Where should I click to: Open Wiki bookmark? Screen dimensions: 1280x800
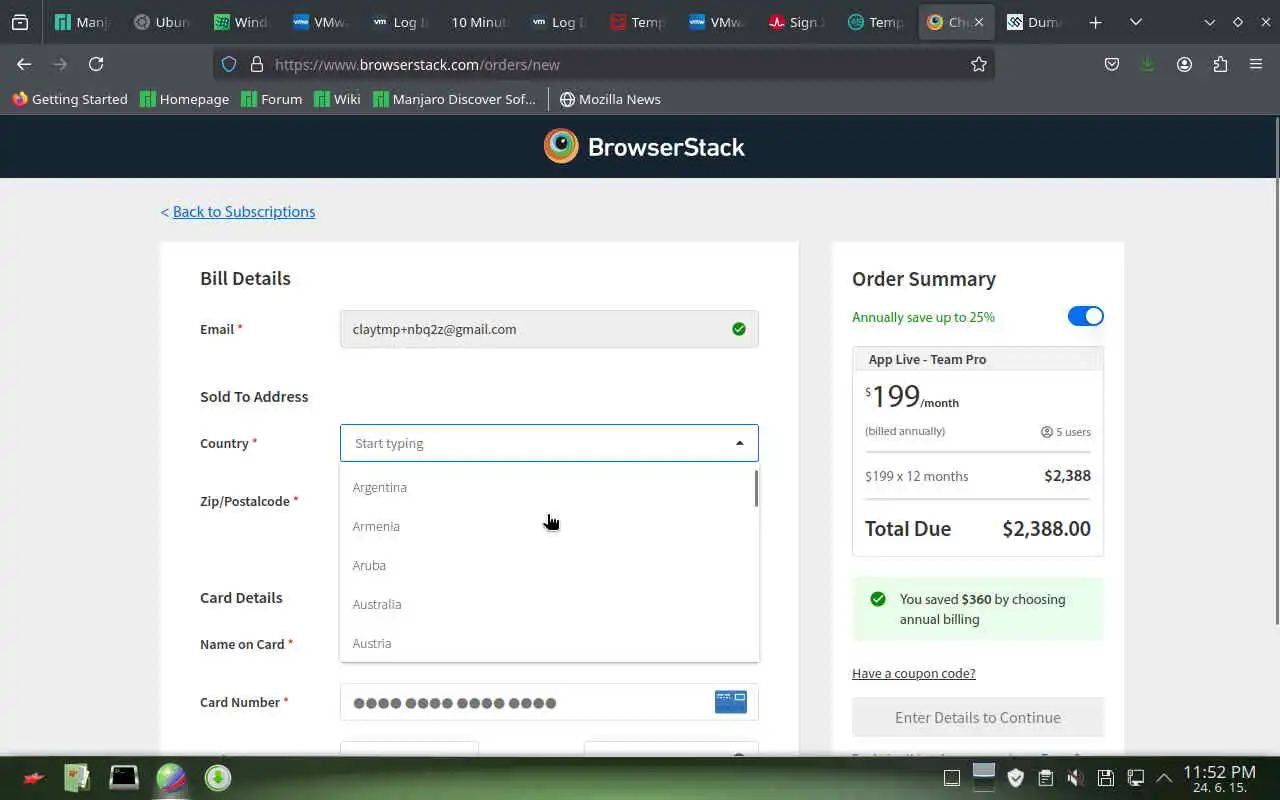click(337, 99)
